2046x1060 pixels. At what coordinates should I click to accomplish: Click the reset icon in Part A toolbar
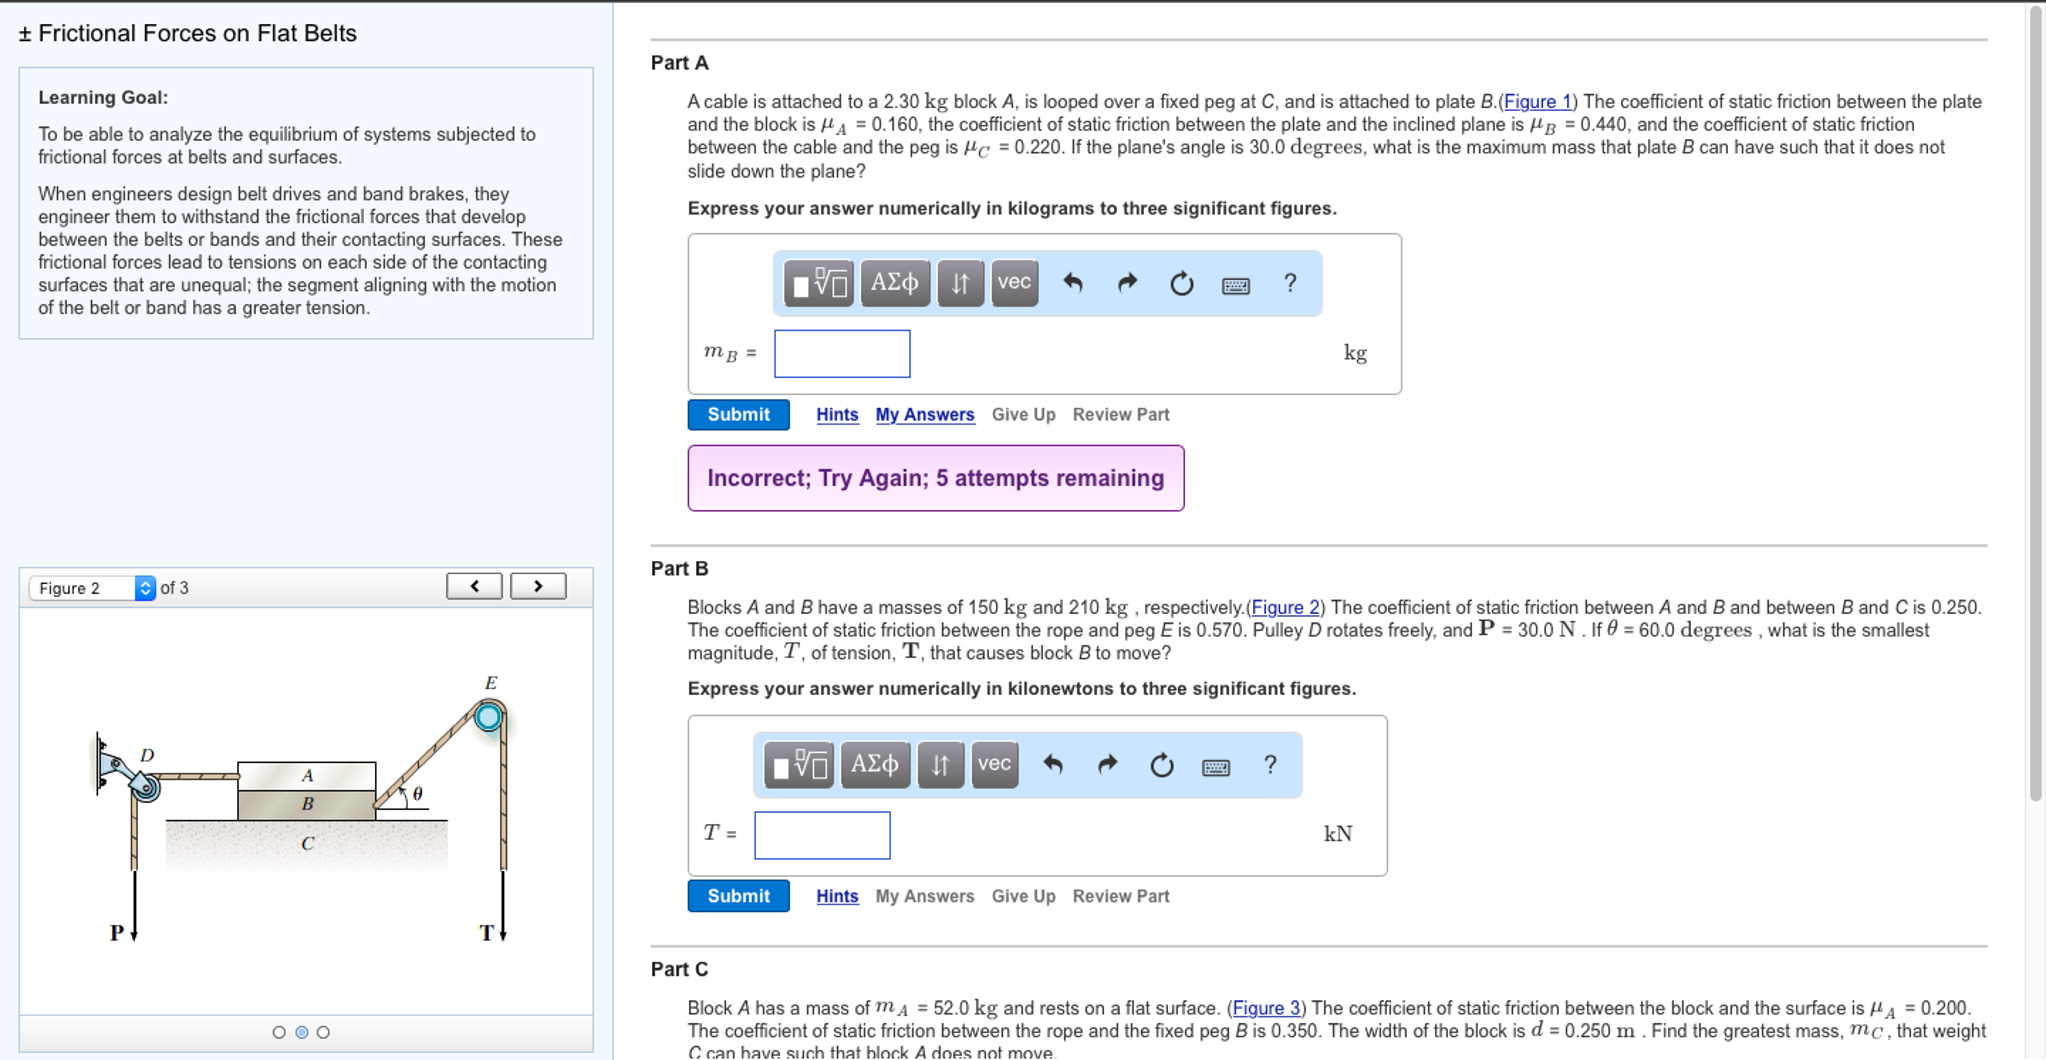1181,284
